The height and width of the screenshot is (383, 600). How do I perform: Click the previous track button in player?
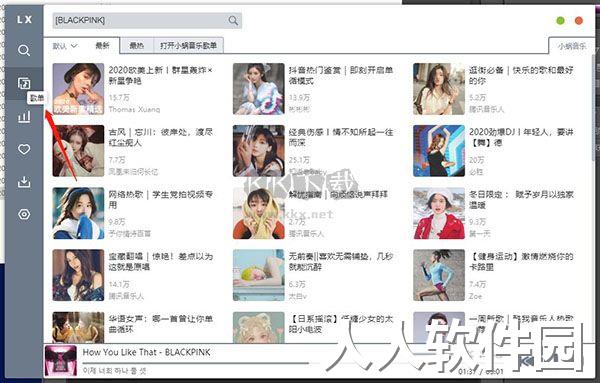click(x=527, y=361)
